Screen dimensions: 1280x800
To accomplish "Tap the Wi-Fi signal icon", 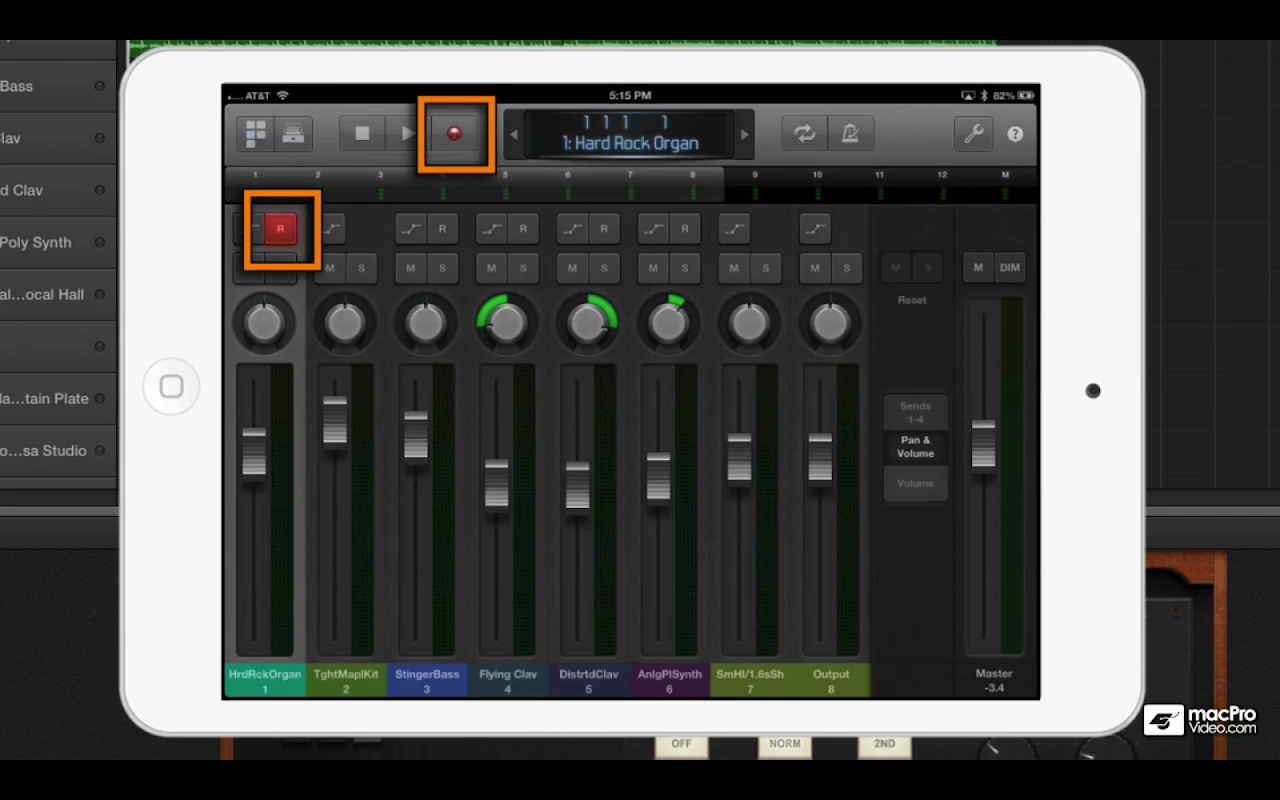I will pos(283,96).
